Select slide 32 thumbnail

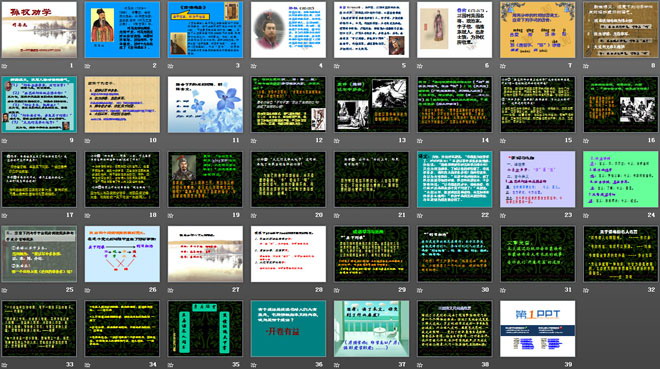coord(621,254)
